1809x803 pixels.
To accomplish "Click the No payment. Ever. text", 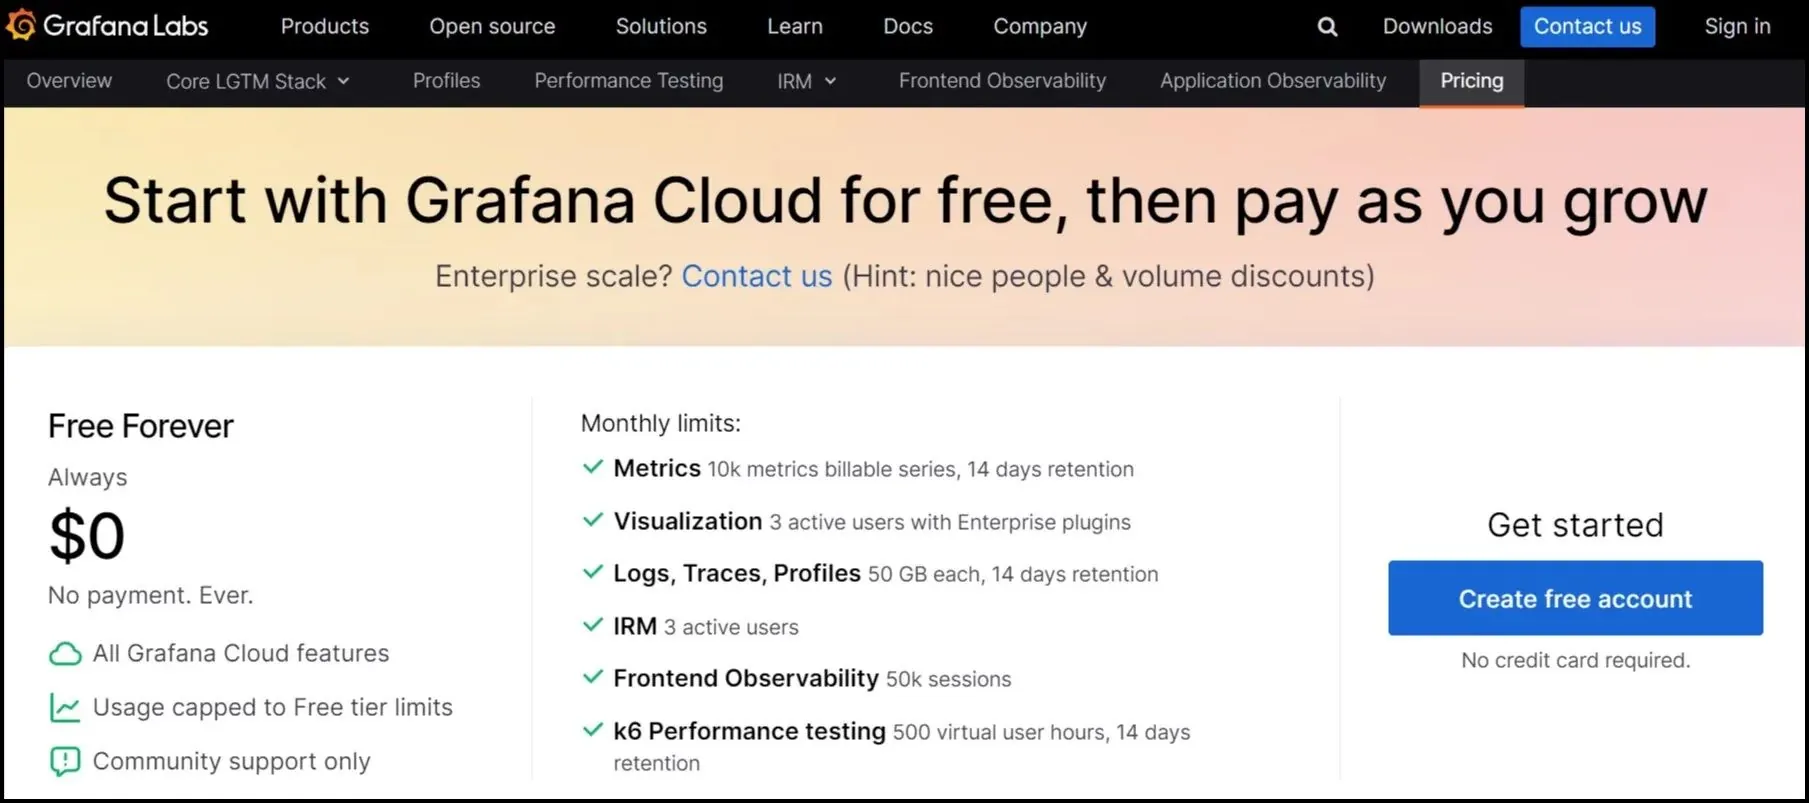I will coord(151,596).
